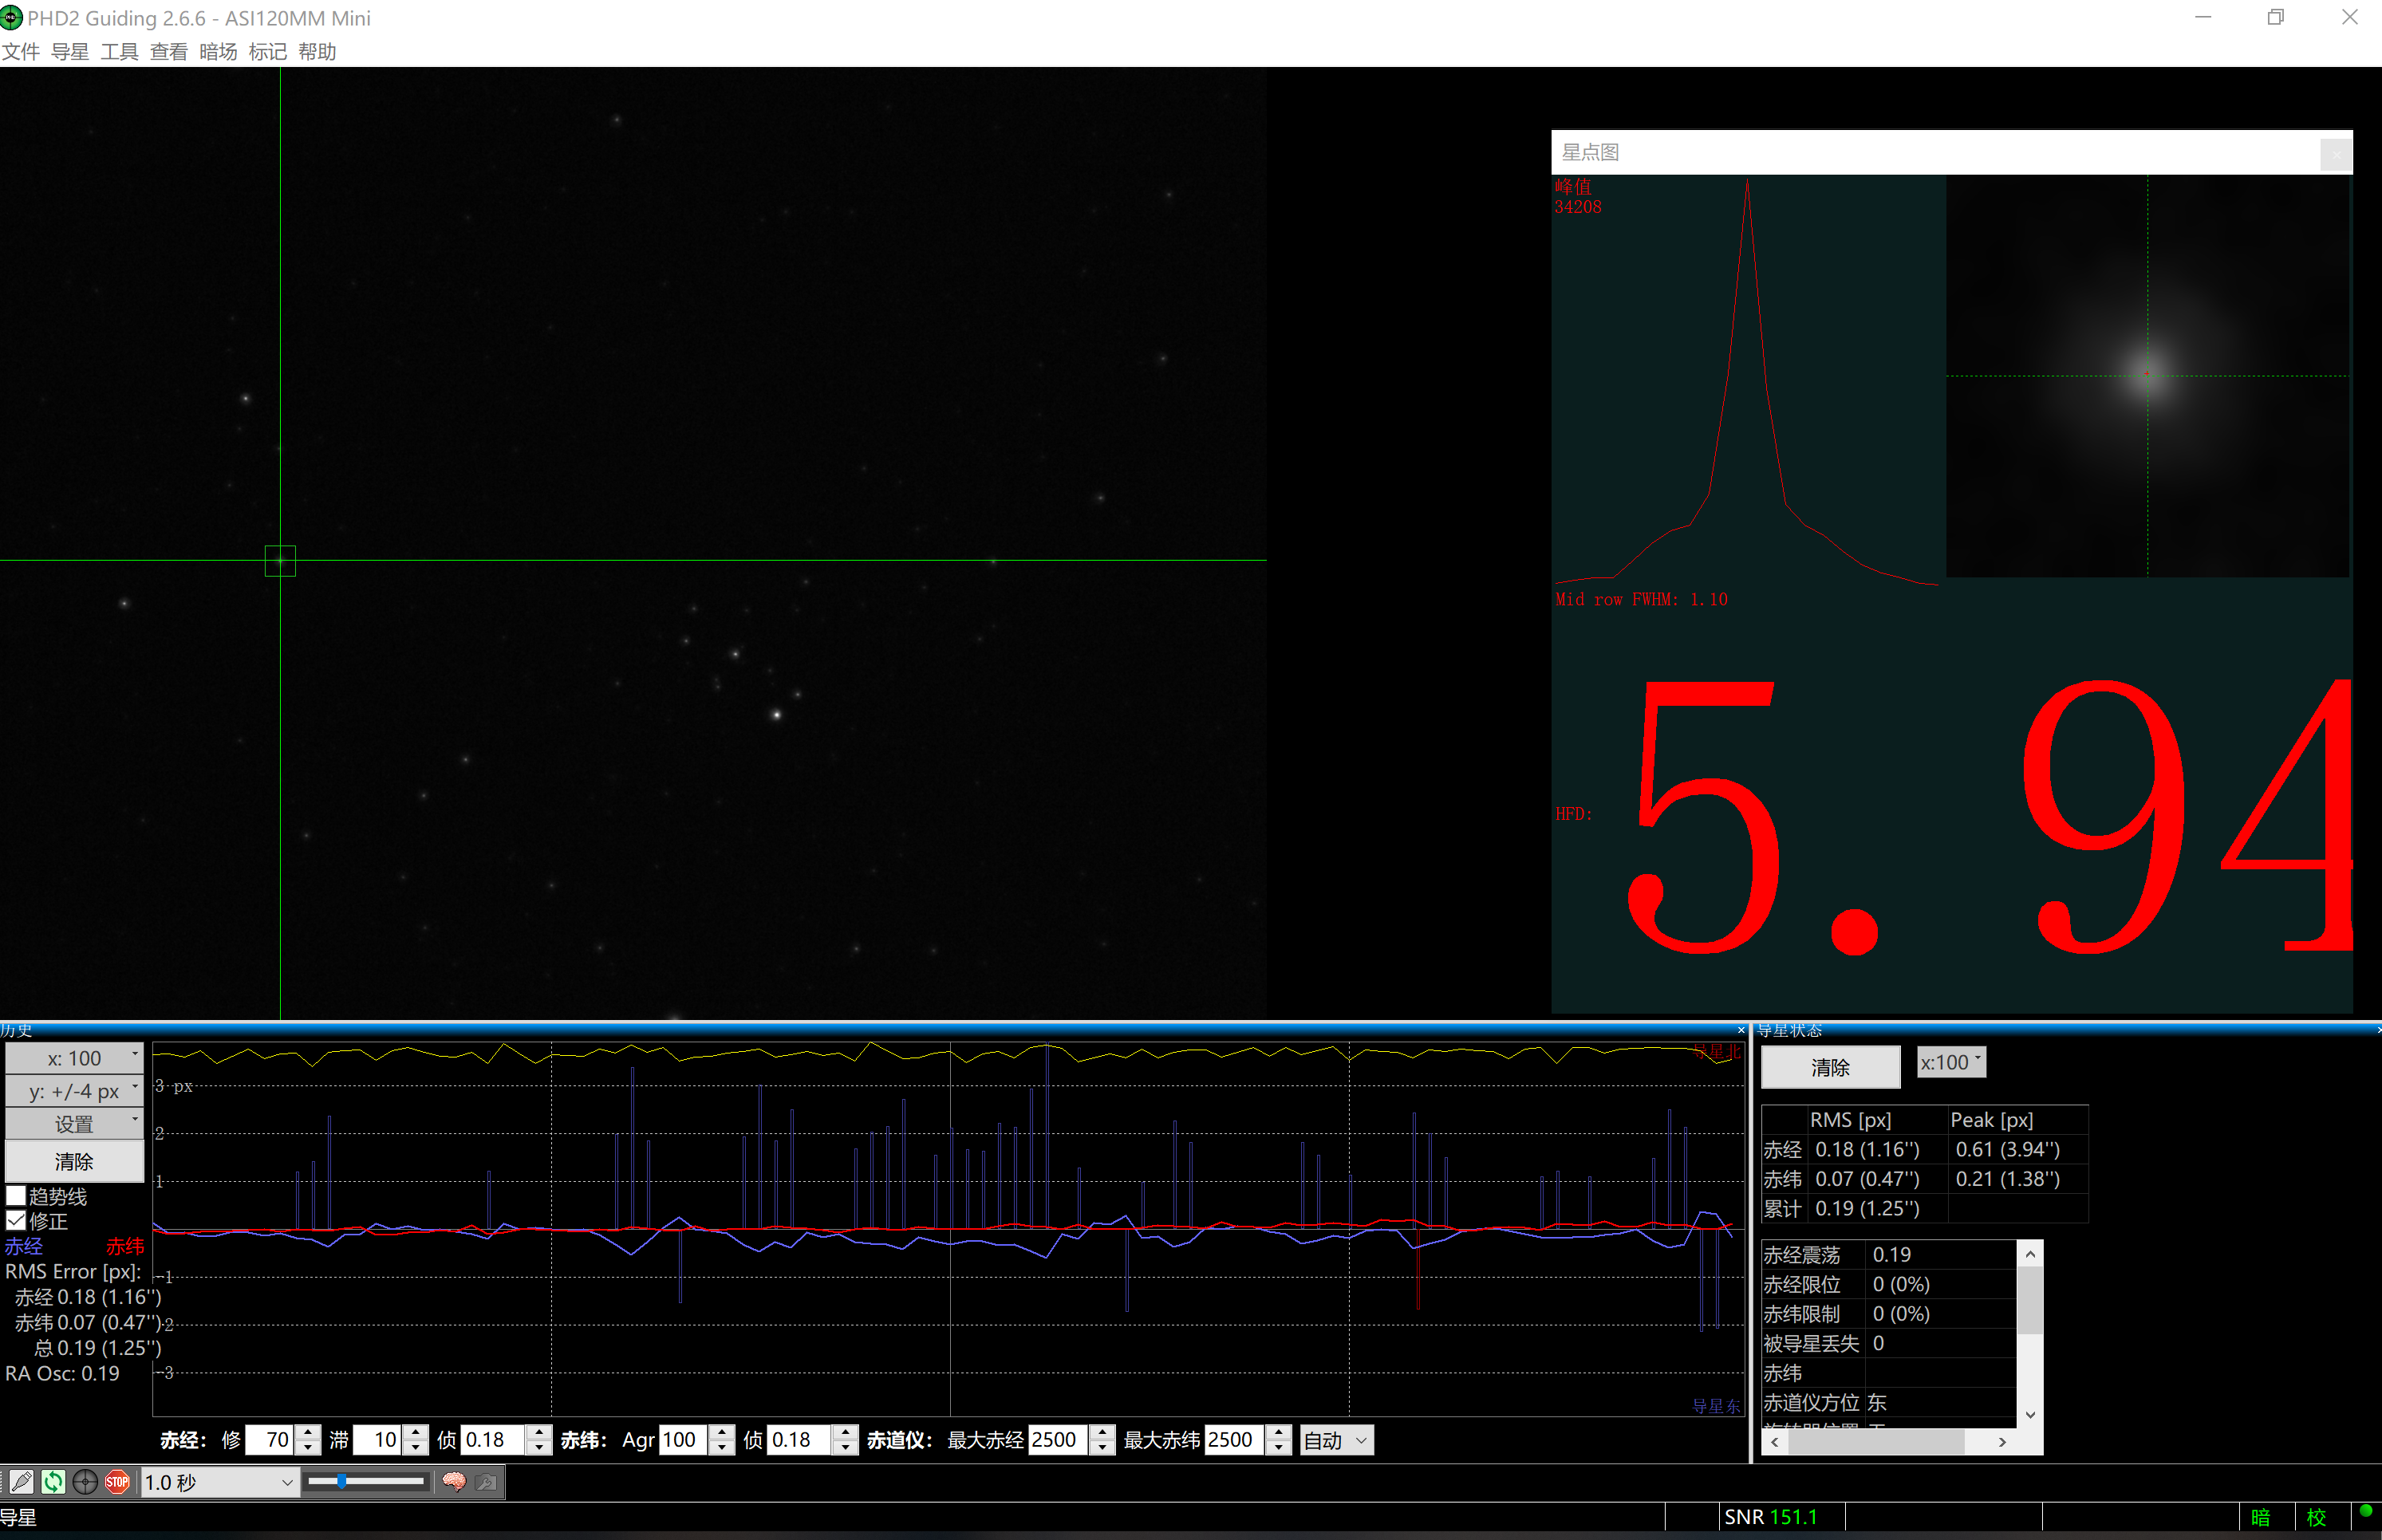Enable the 趋势线 trendline checkbox
This screenshot has width=2382, height=1540.
click(x=16, y=1196)
